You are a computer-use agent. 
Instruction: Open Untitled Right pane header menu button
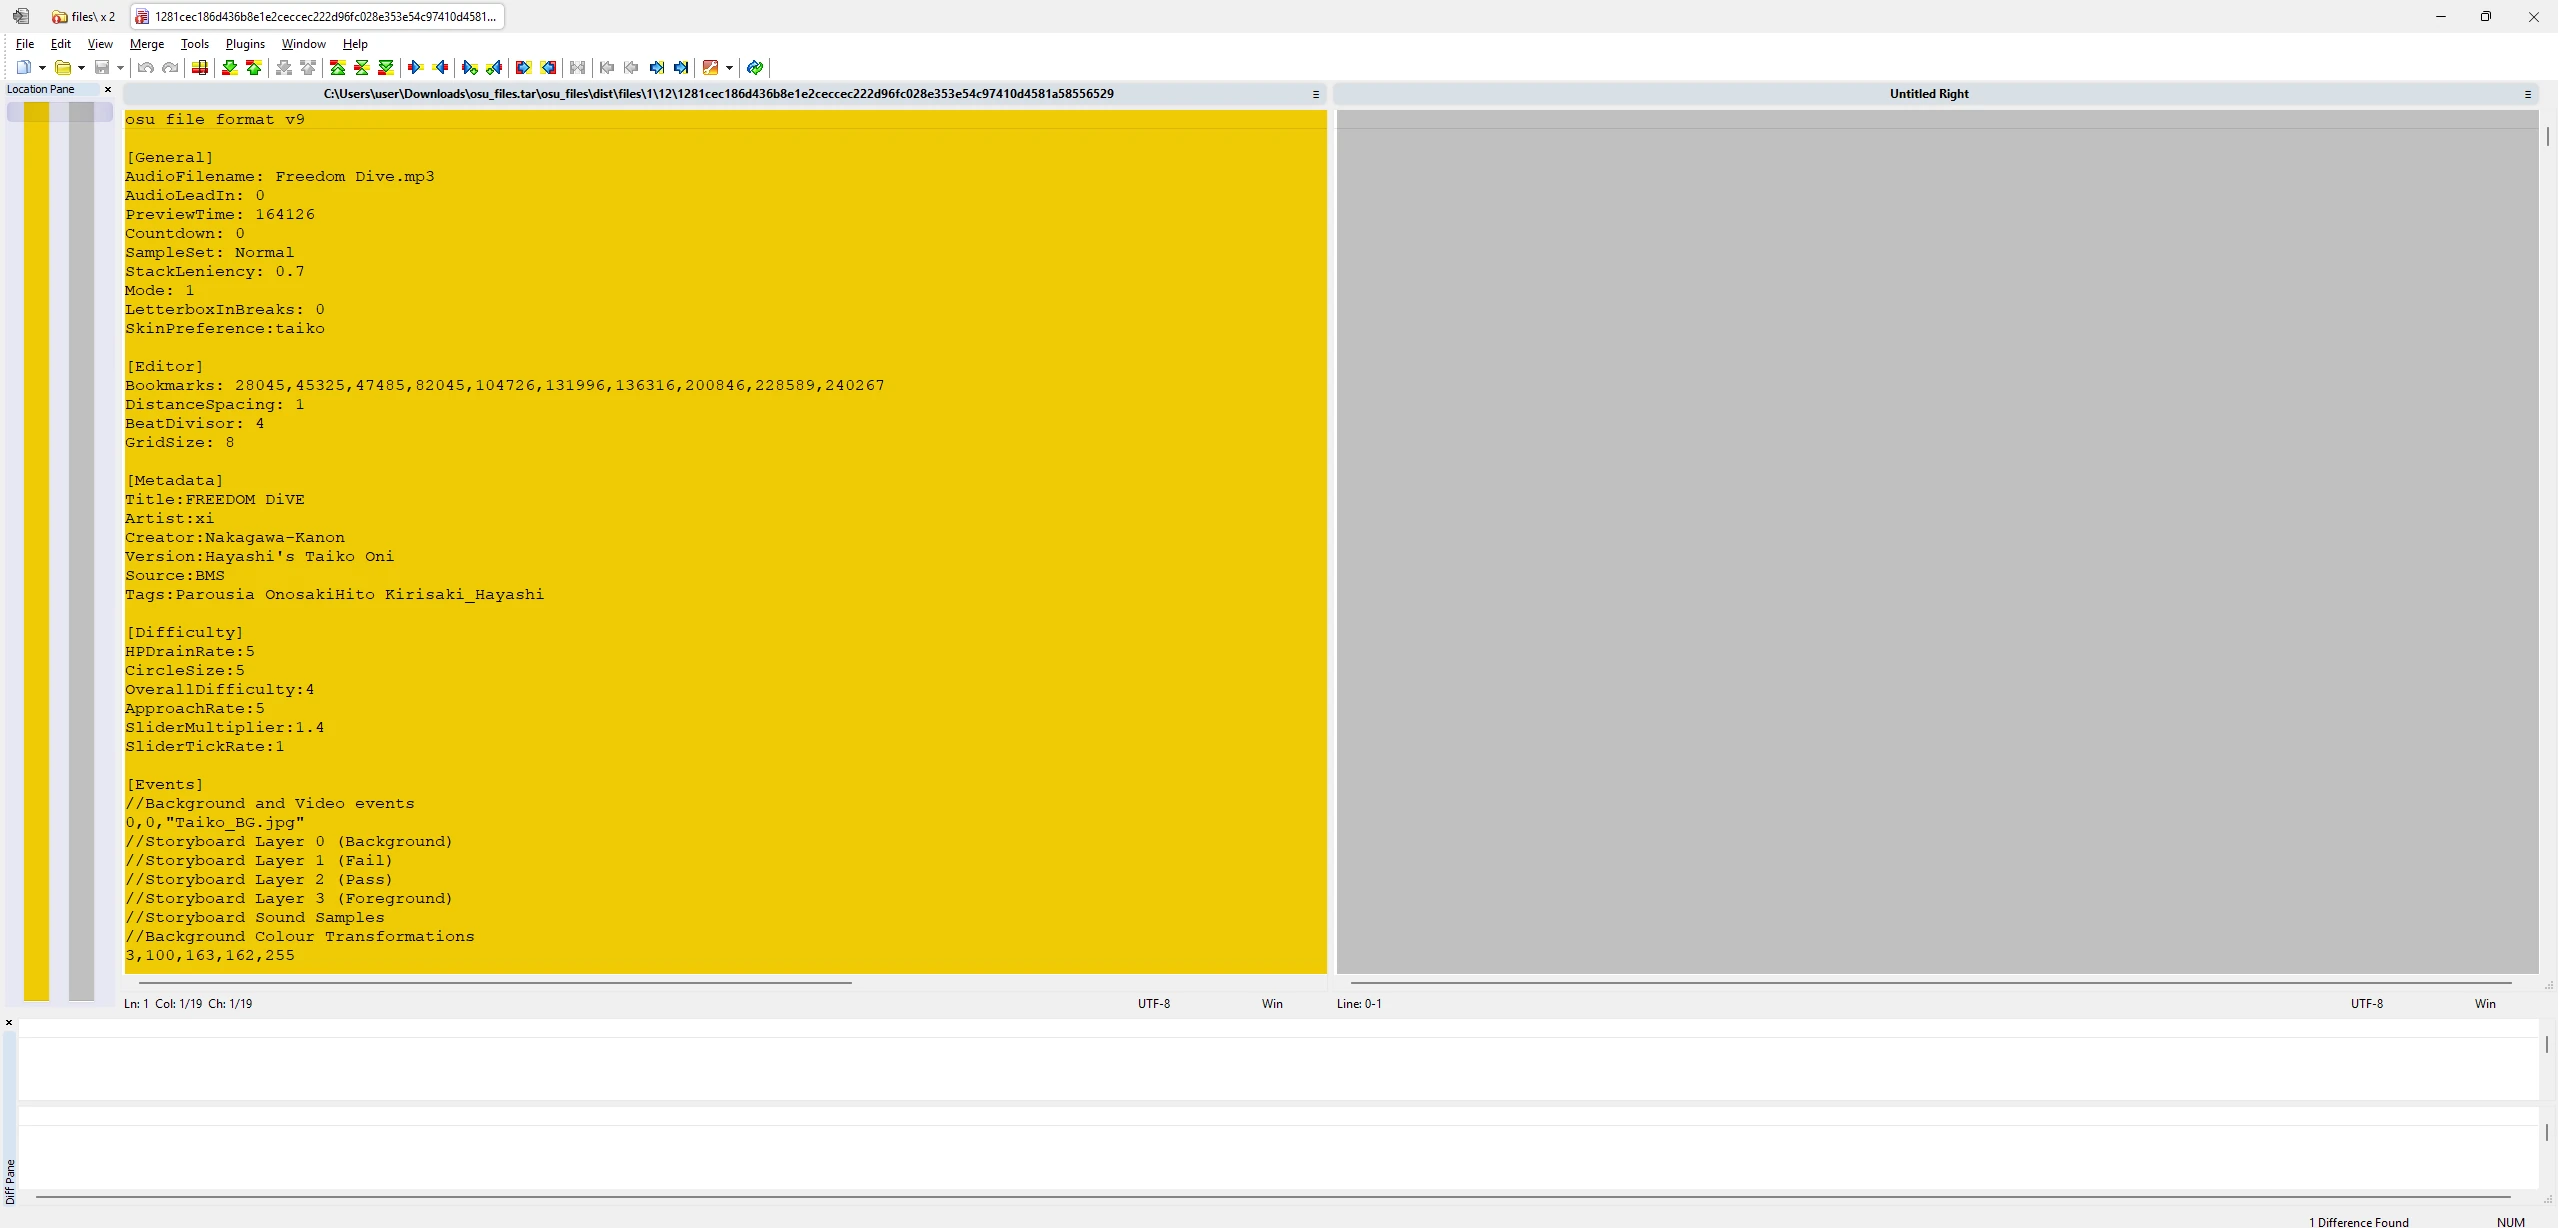point(2528,94)
